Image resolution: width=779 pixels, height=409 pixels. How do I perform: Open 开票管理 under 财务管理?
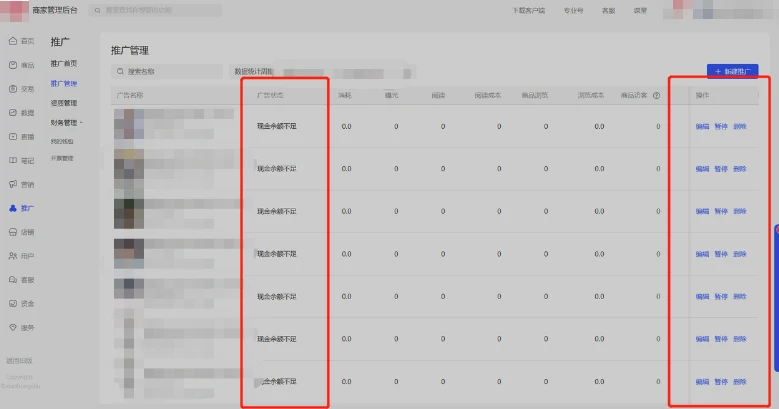pos(62,159)
